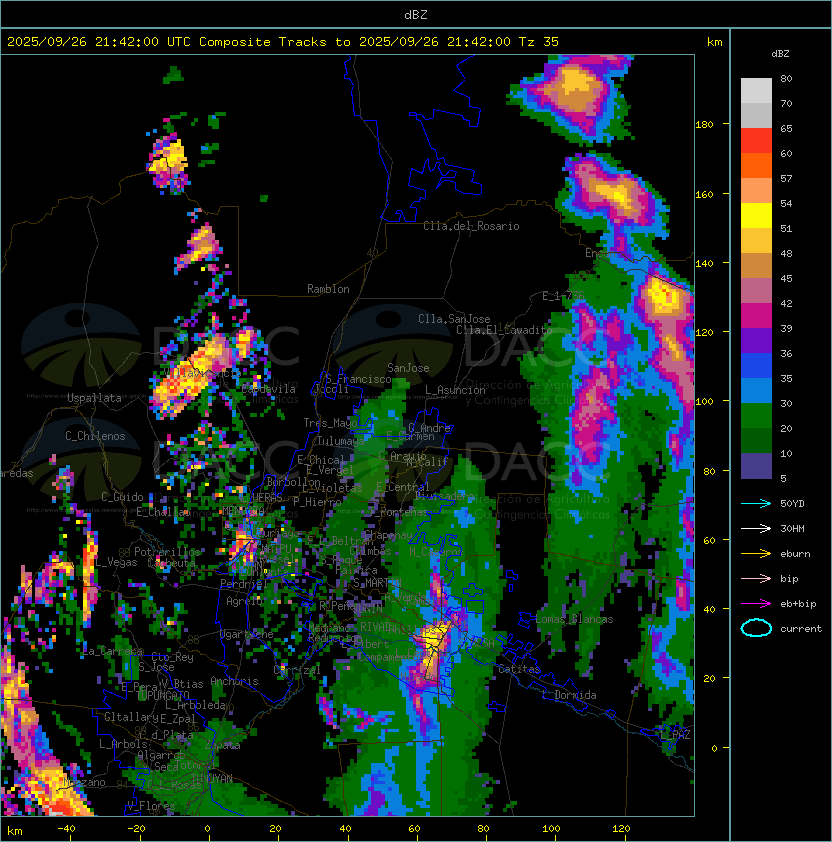
Task: Select the light blue 30 dBZ color swatch
Action: [756, 391]
